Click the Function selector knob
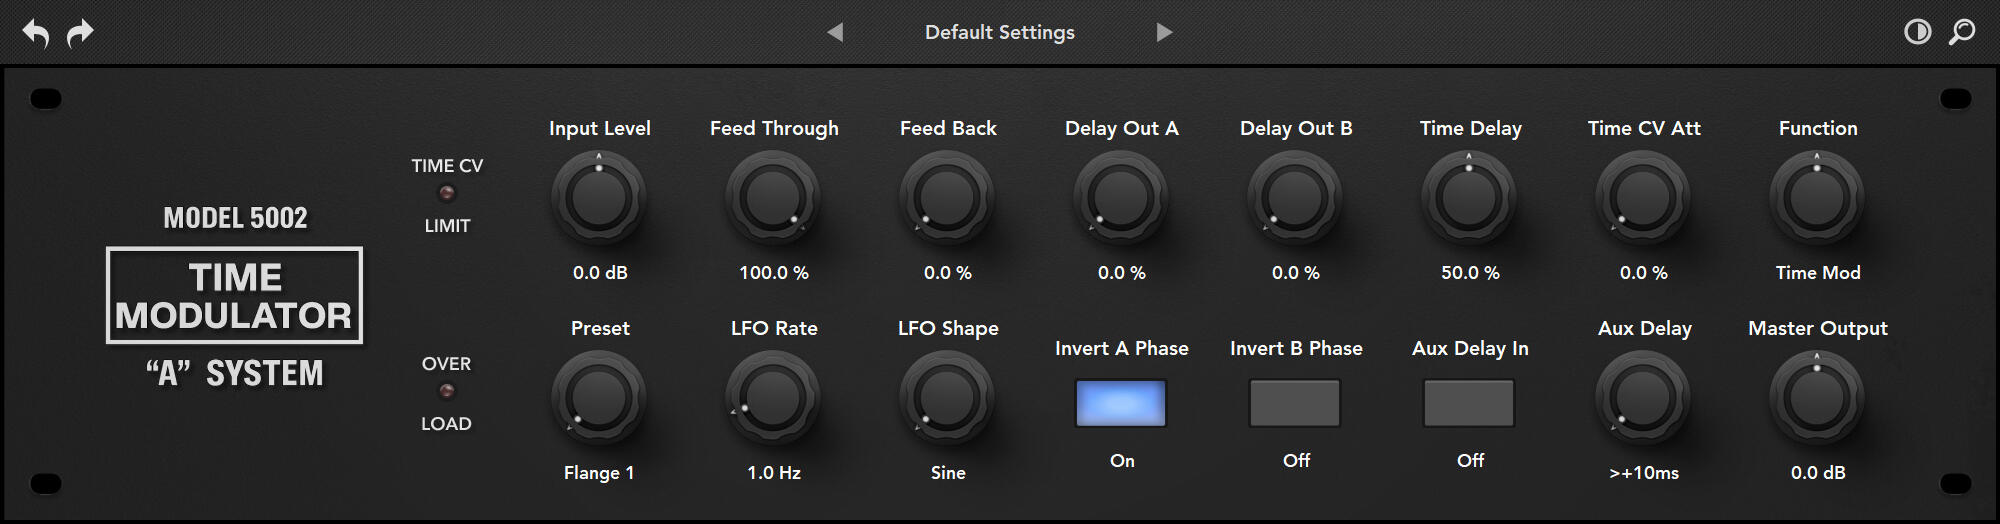Image resolution: width=2000 pixels, height=524 pixels. pos(1817,198)
